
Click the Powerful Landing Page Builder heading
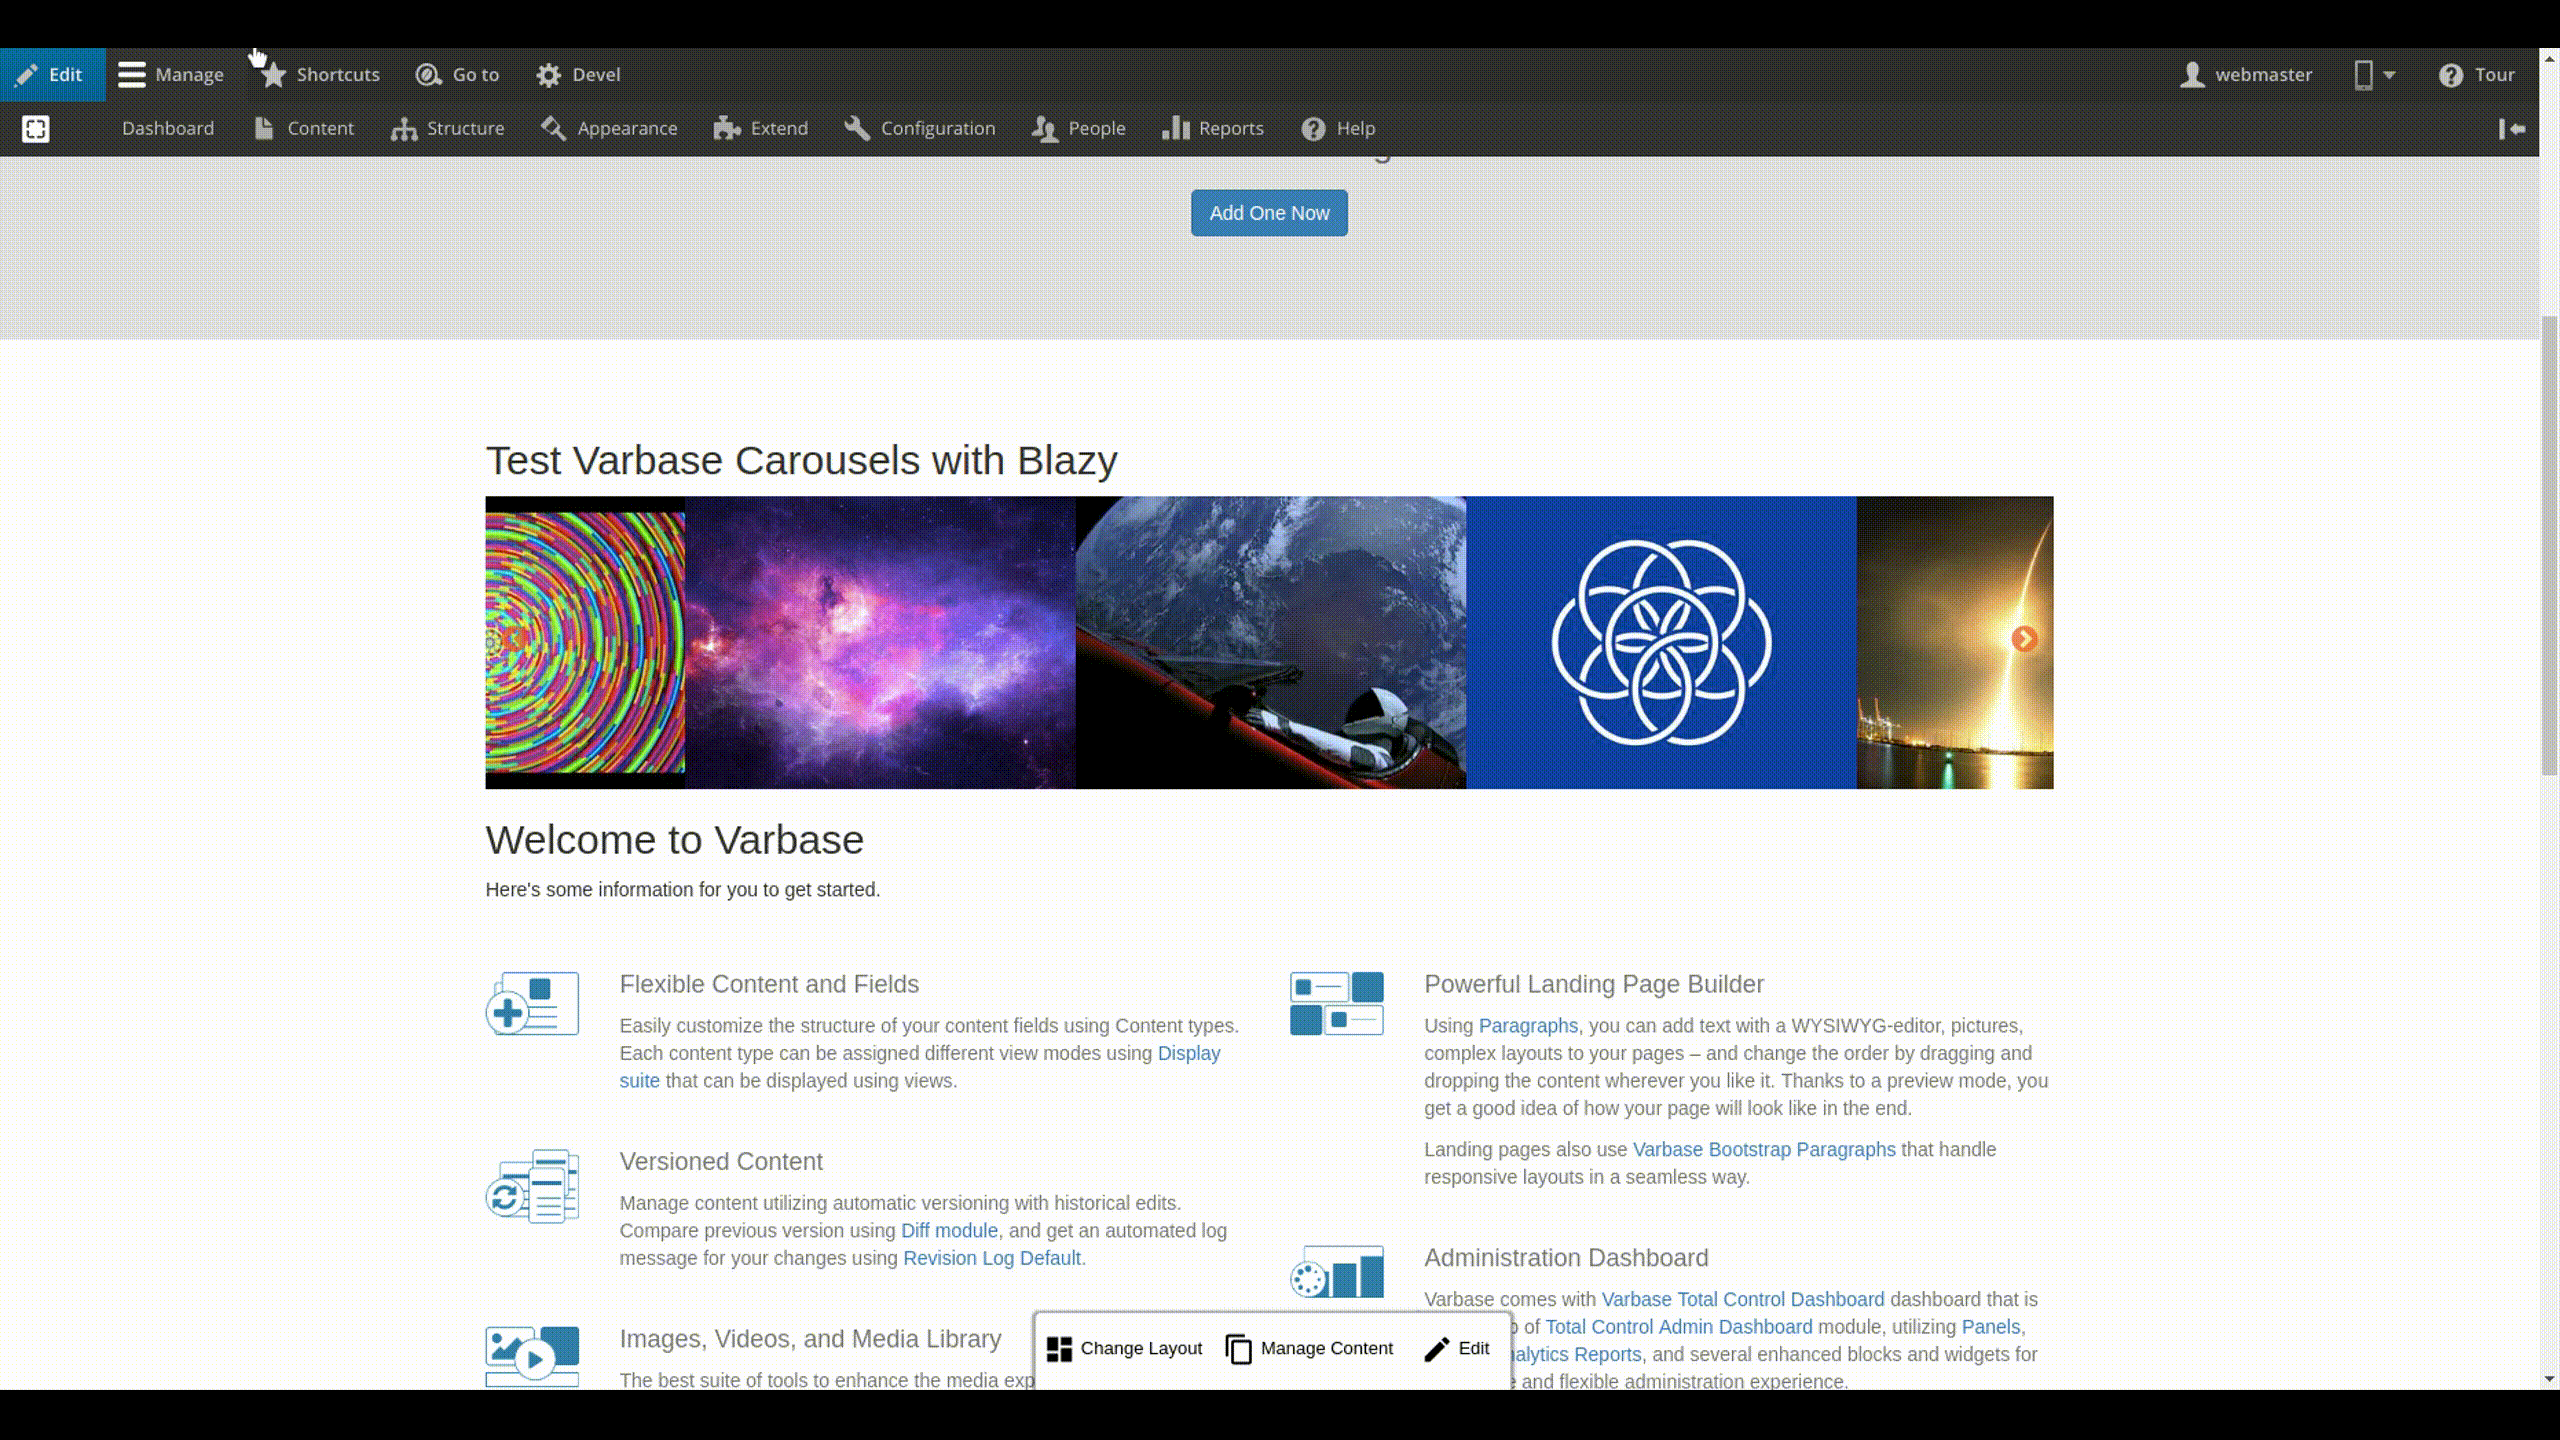click(1594, 984)
